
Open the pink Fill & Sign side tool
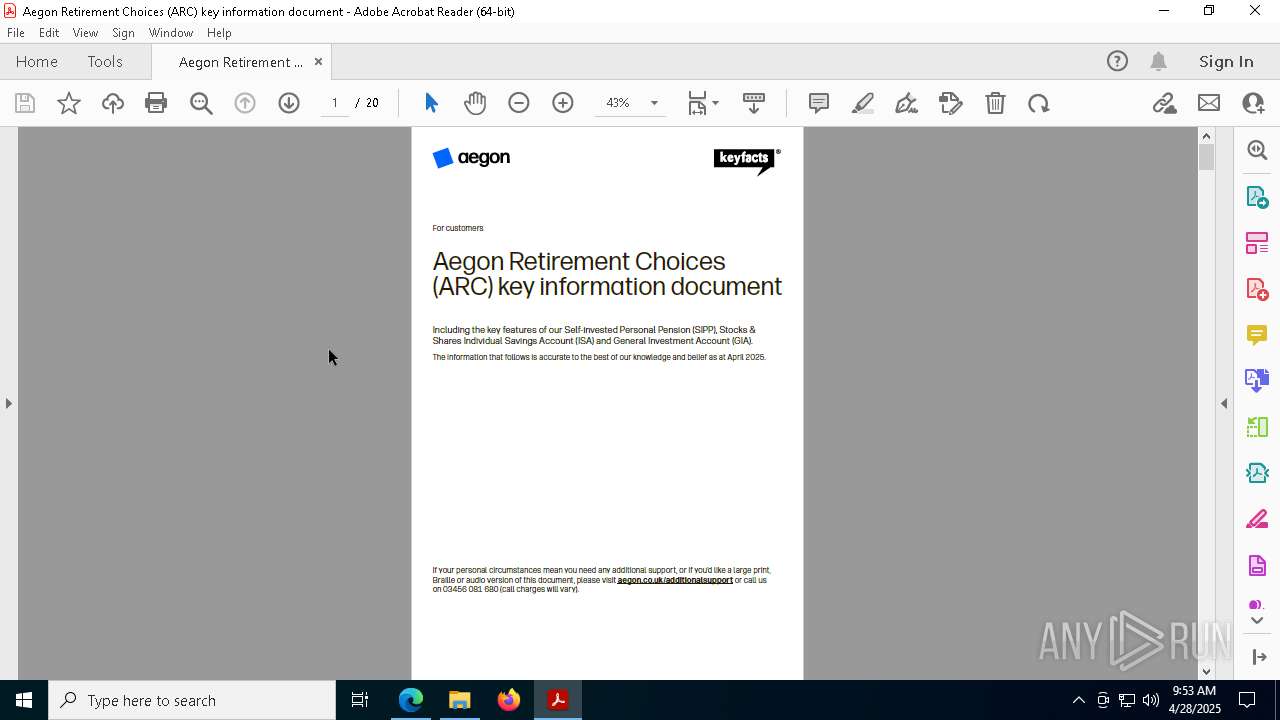coord(1257,519)
